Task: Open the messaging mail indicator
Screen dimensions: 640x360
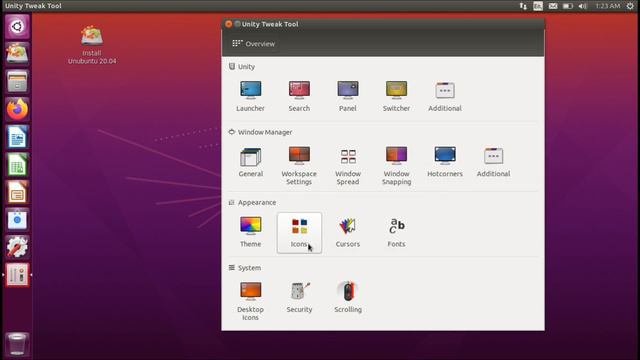Action: coord(553,6)
